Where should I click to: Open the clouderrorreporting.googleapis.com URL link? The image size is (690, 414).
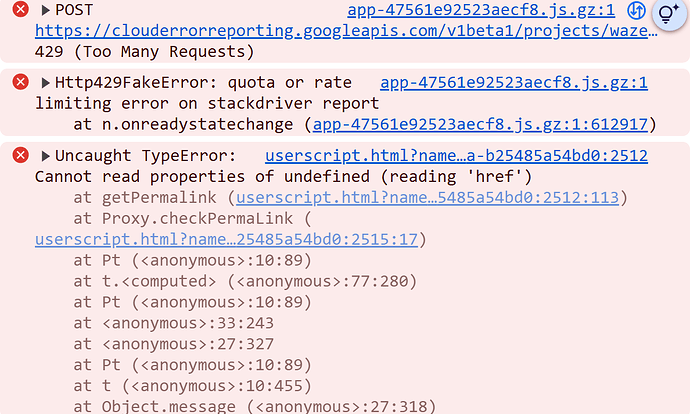(346, 31)
